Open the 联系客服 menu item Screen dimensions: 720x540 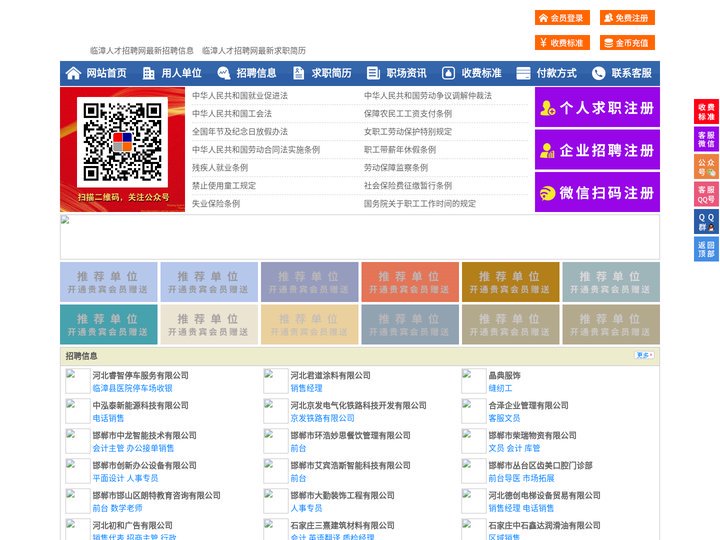(631, 73)
